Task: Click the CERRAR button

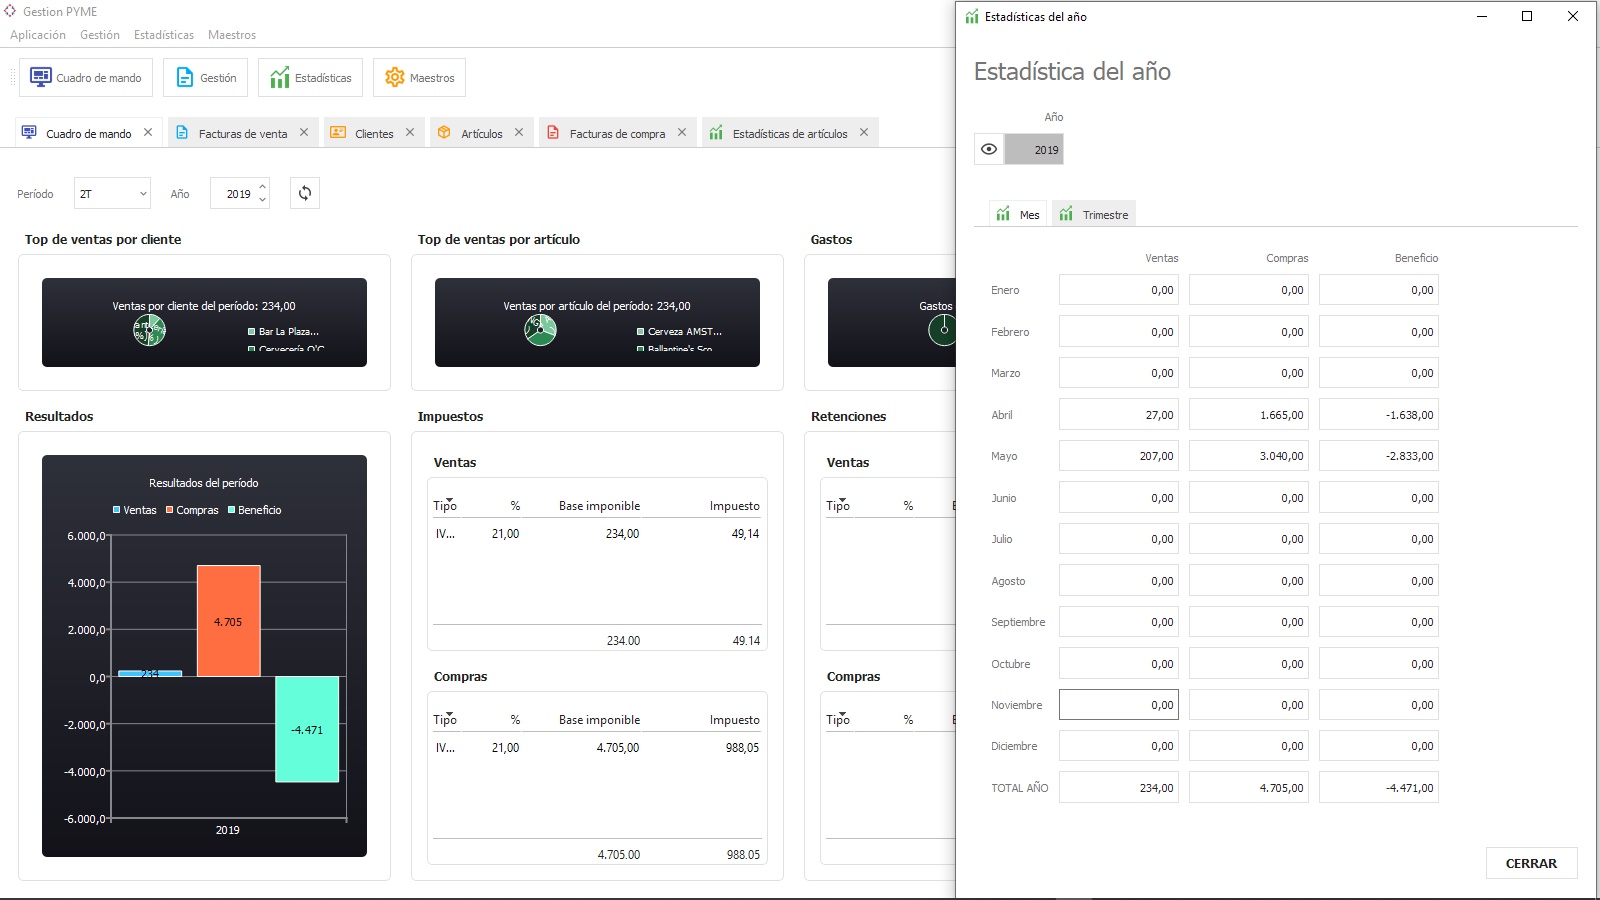Action: 1531,863
